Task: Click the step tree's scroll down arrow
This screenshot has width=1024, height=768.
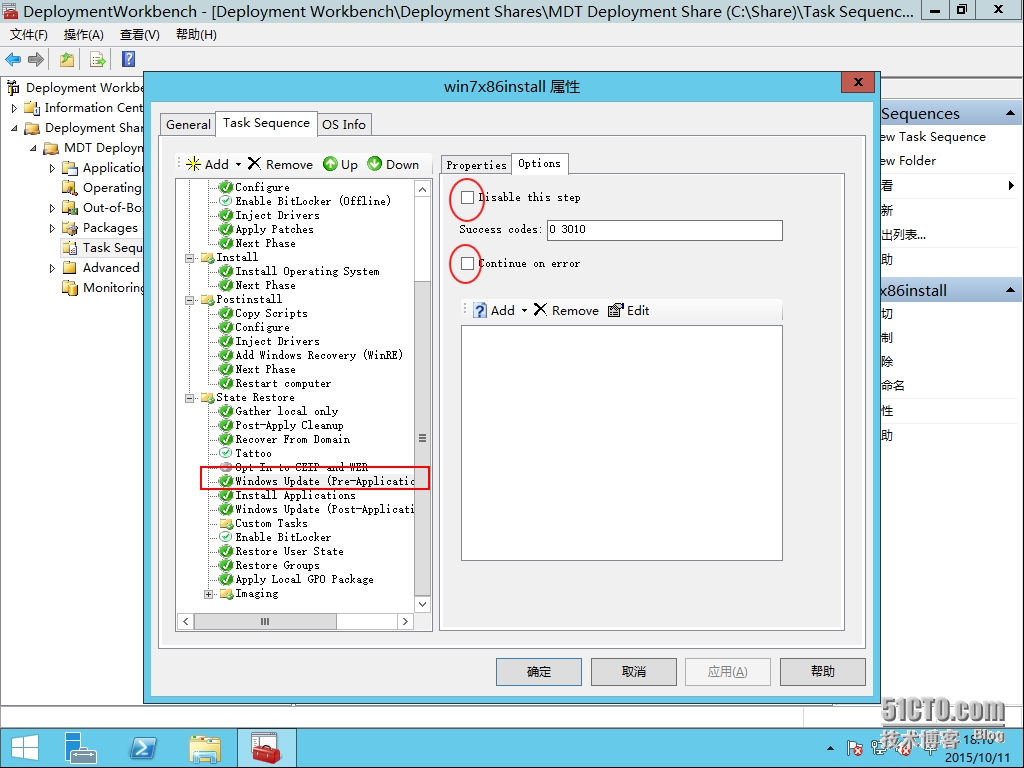Action: (x=423, y=605)
